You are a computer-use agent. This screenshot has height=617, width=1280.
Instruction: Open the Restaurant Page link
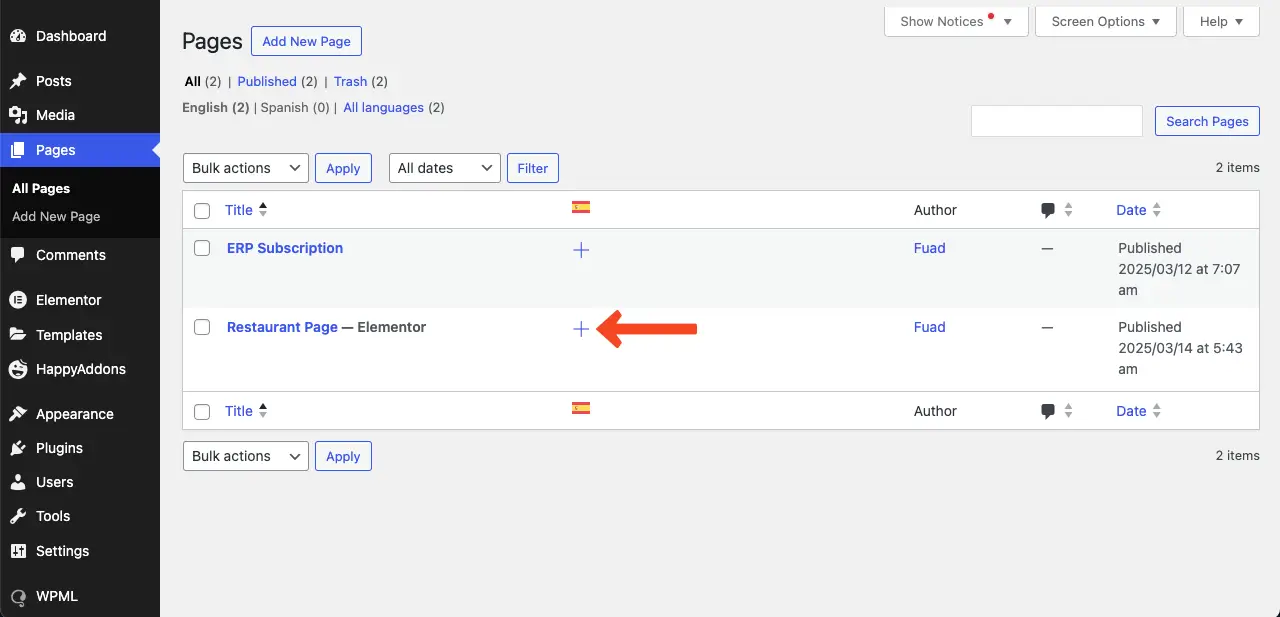(x=282, y=327)
